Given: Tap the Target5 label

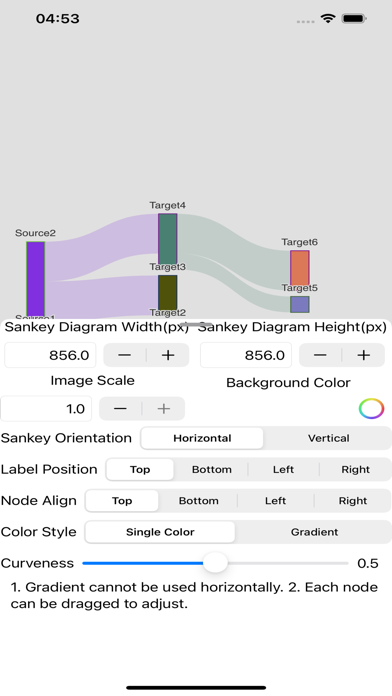Looking at the screenshot, I should pyautogui.click(x=300, y=288).
